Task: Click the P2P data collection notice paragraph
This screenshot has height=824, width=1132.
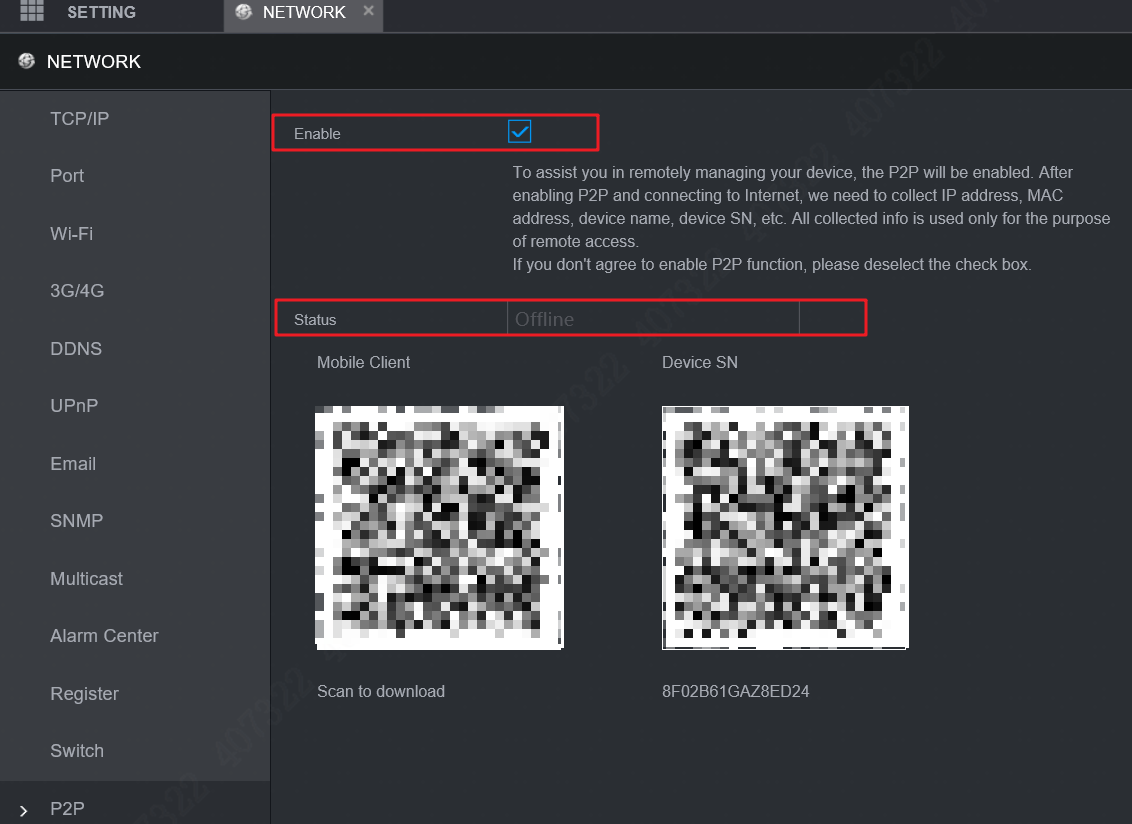Action: coord(811,218)
